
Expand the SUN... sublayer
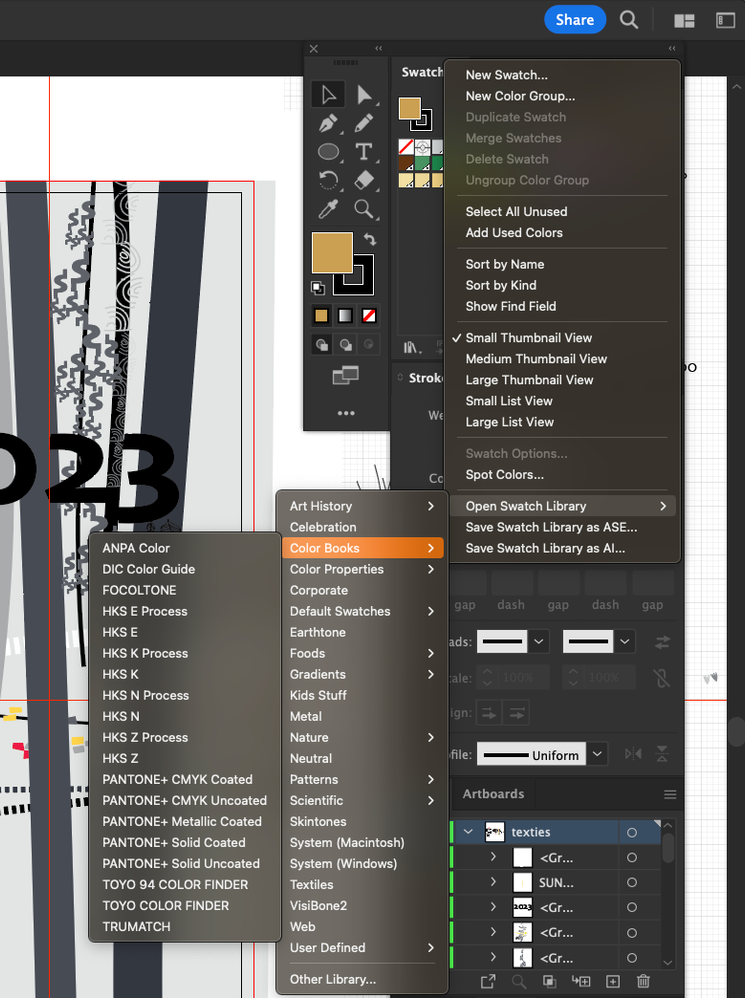point(493,882)
